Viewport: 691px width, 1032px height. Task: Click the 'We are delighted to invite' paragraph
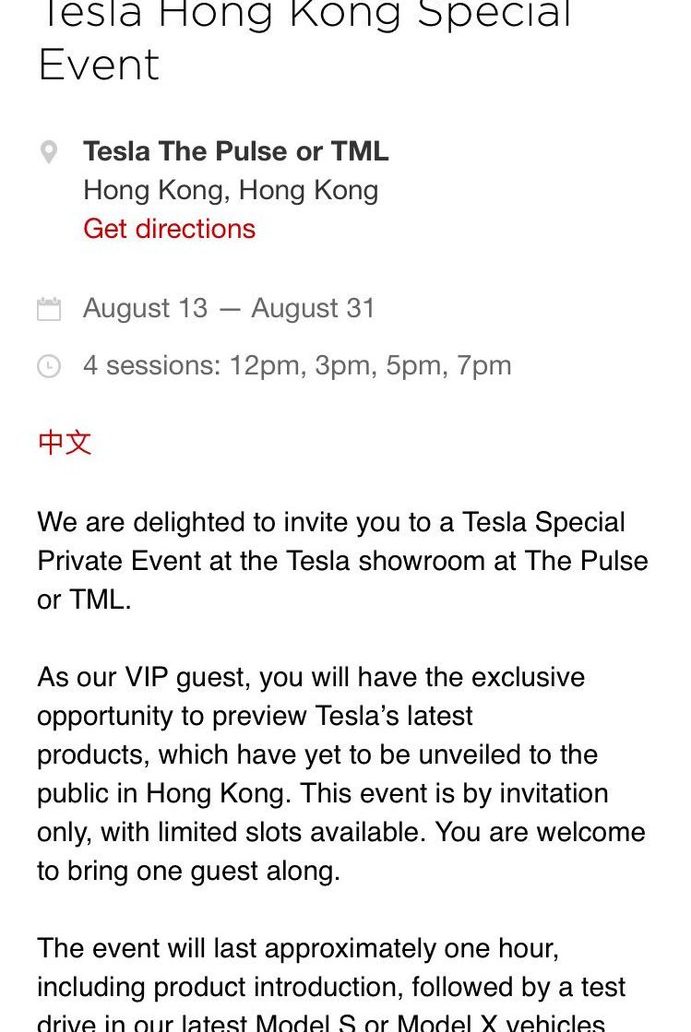point(343,561)
